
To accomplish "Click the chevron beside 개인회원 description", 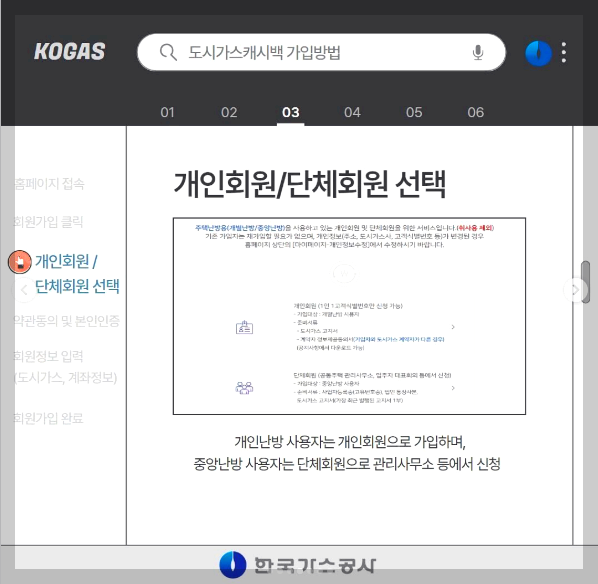I will pyautogui.click(x=453, y=327).
